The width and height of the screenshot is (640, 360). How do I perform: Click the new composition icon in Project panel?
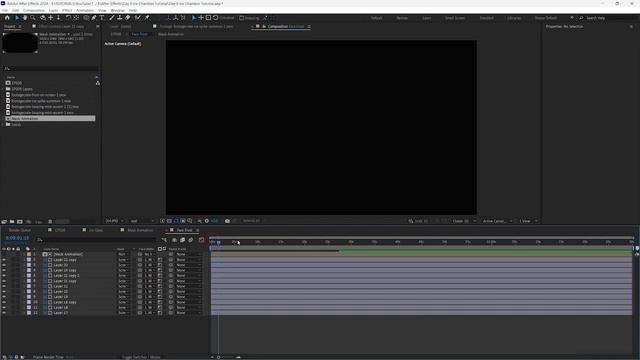(x=20, y=222)
